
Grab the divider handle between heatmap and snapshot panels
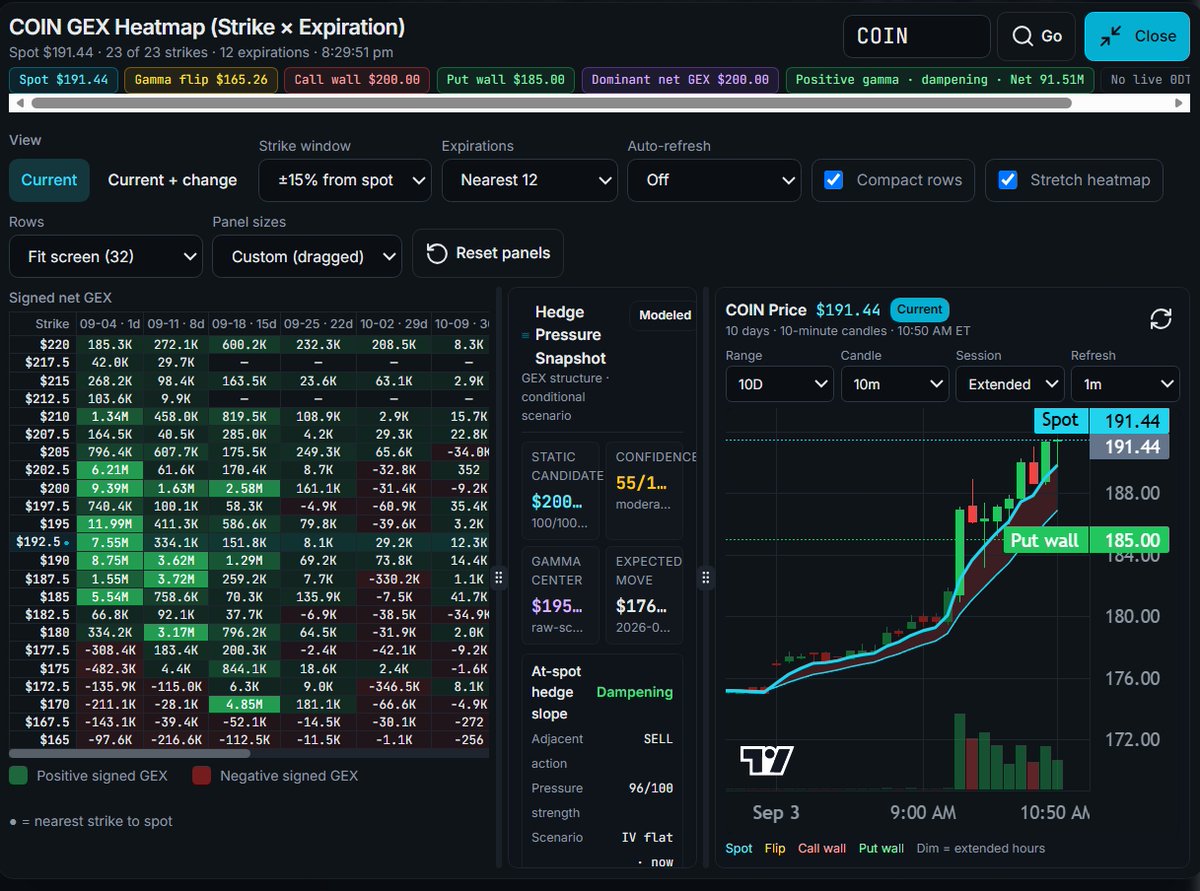499,577
